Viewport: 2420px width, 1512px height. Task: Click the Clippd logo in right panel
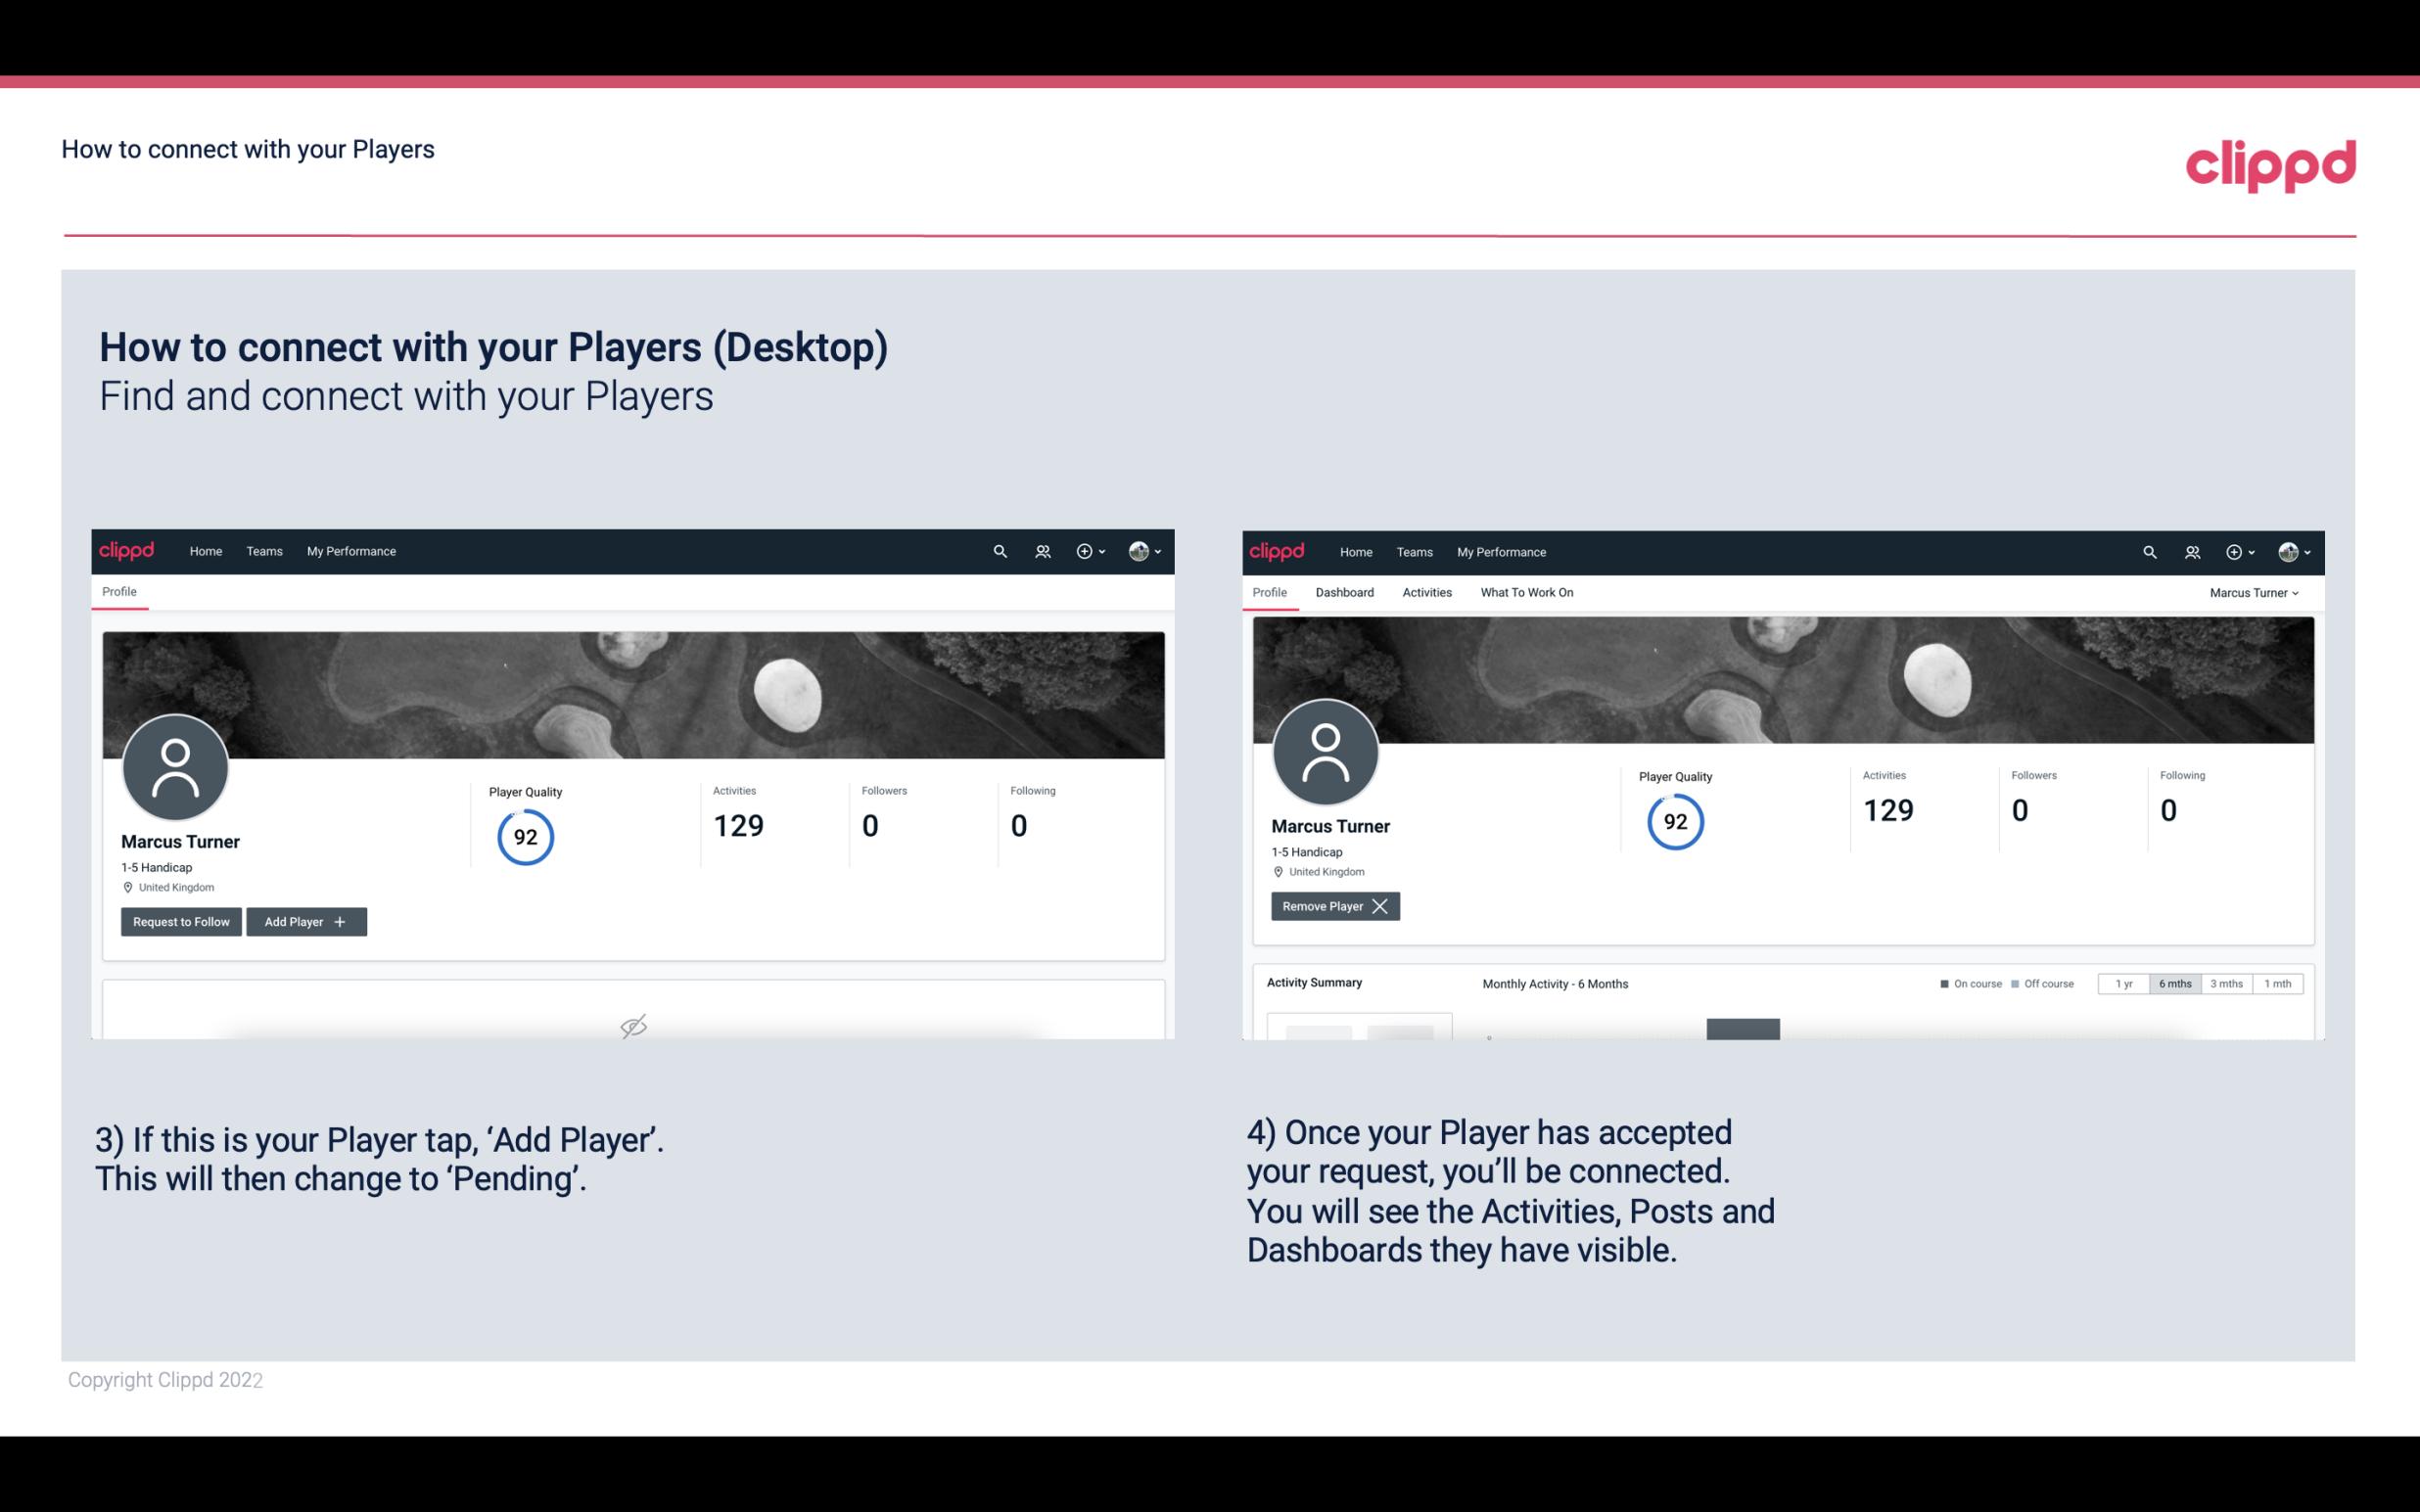(x=1278, y=552)
